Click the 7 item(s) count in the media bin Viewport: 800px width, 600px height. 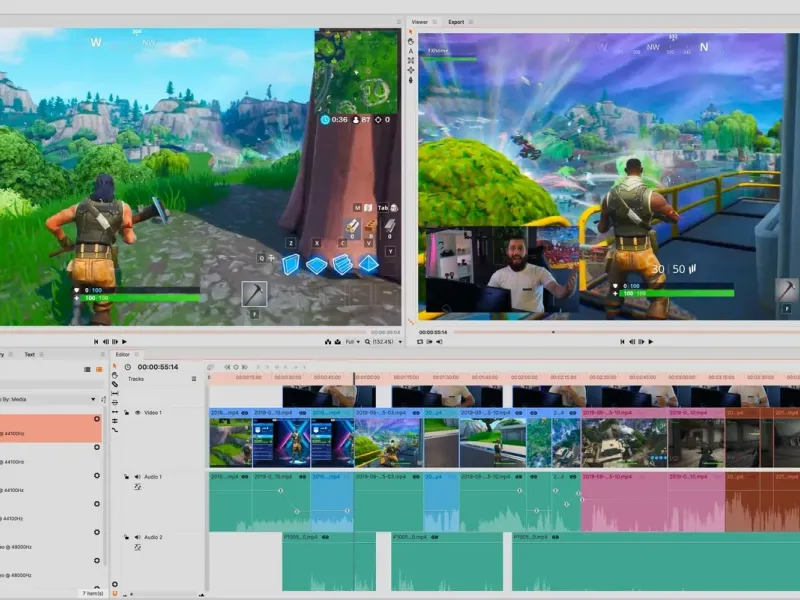click(92, 593)
